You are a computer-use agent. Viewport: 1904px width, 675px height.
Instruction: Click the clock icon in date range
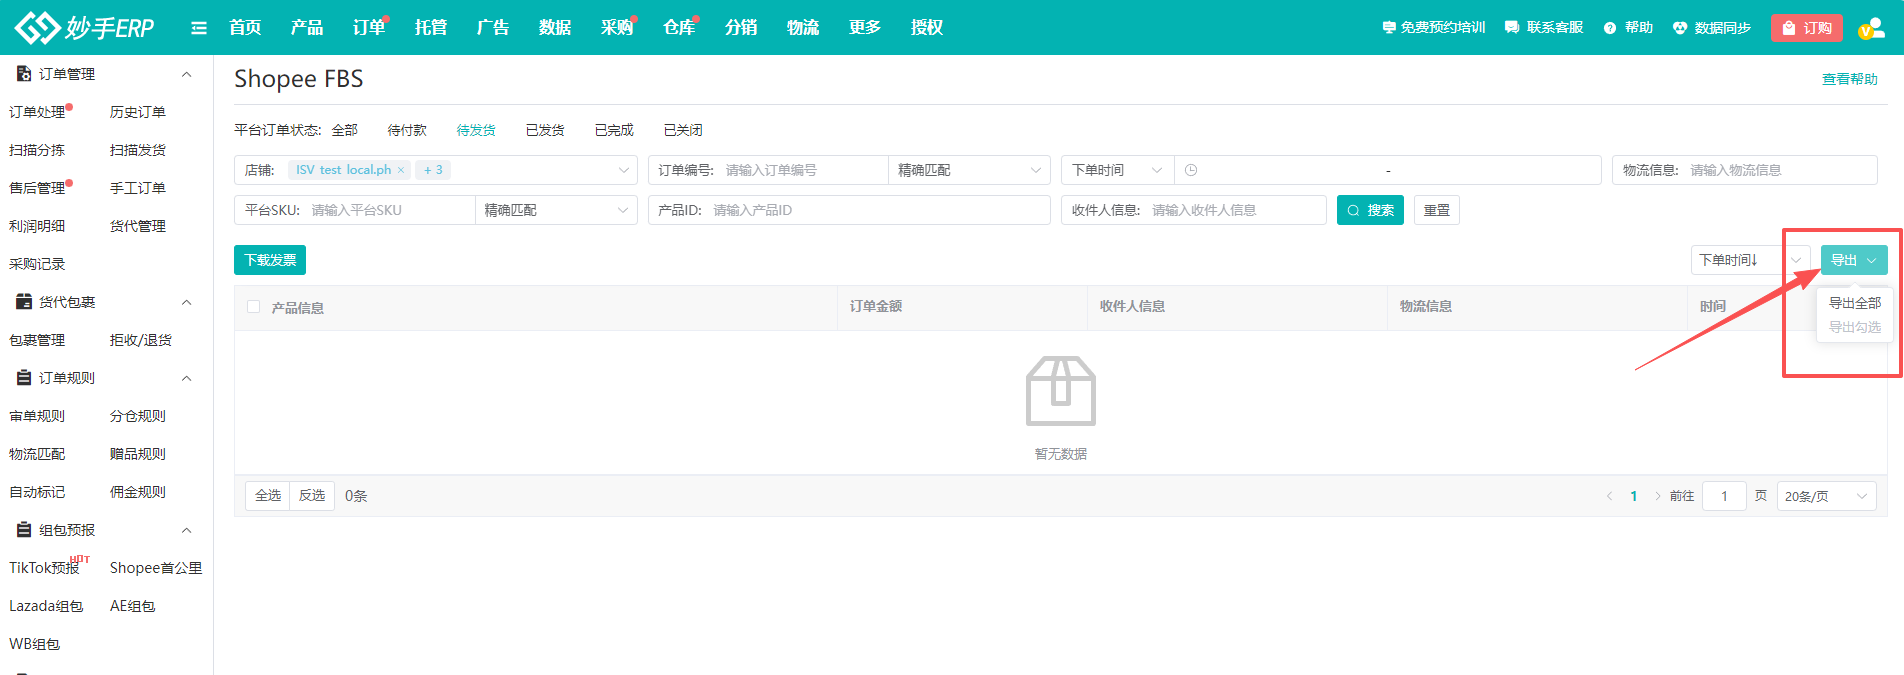click(x=1191, y=170)
